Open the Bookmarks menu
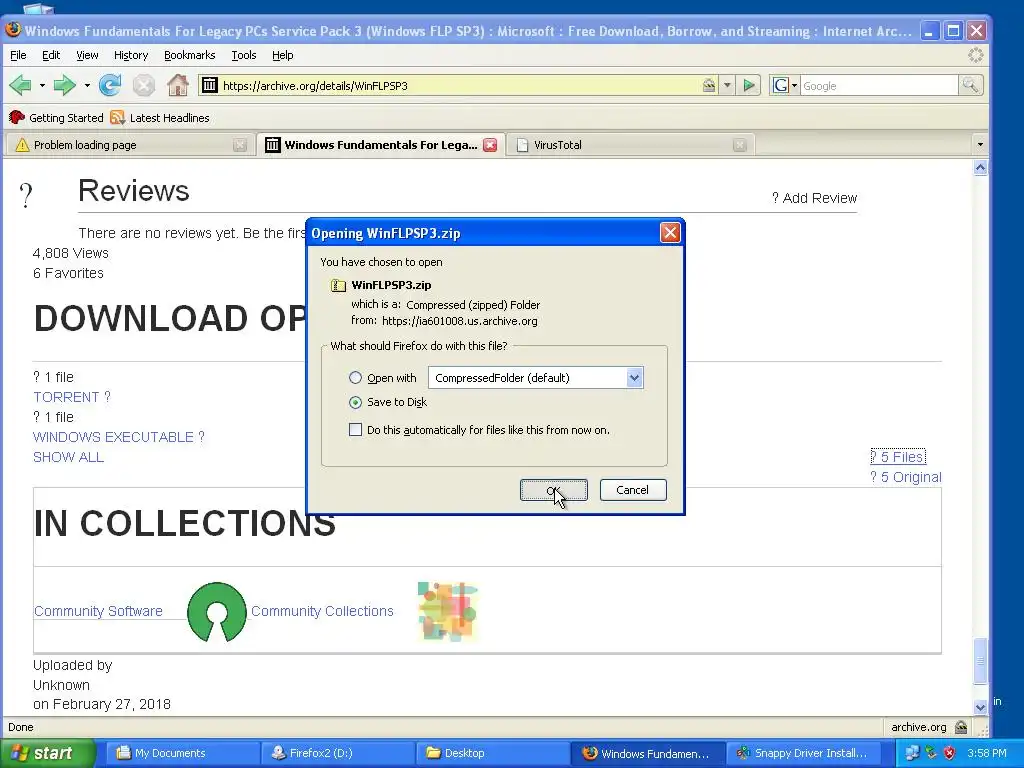Viewport: 1024px width, 768px height. point(189,56)
